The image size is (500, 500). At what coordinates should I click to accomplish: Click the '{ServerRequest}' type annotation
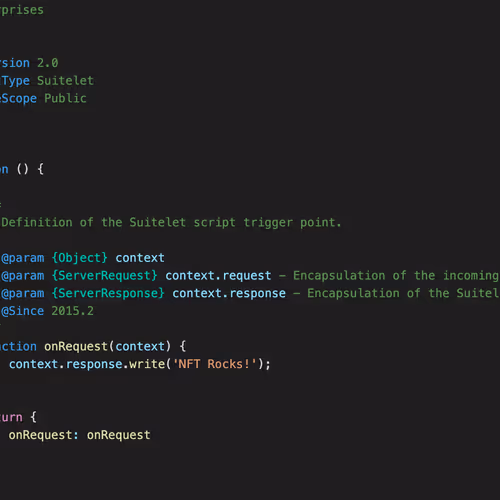click(x=105, y=276)
